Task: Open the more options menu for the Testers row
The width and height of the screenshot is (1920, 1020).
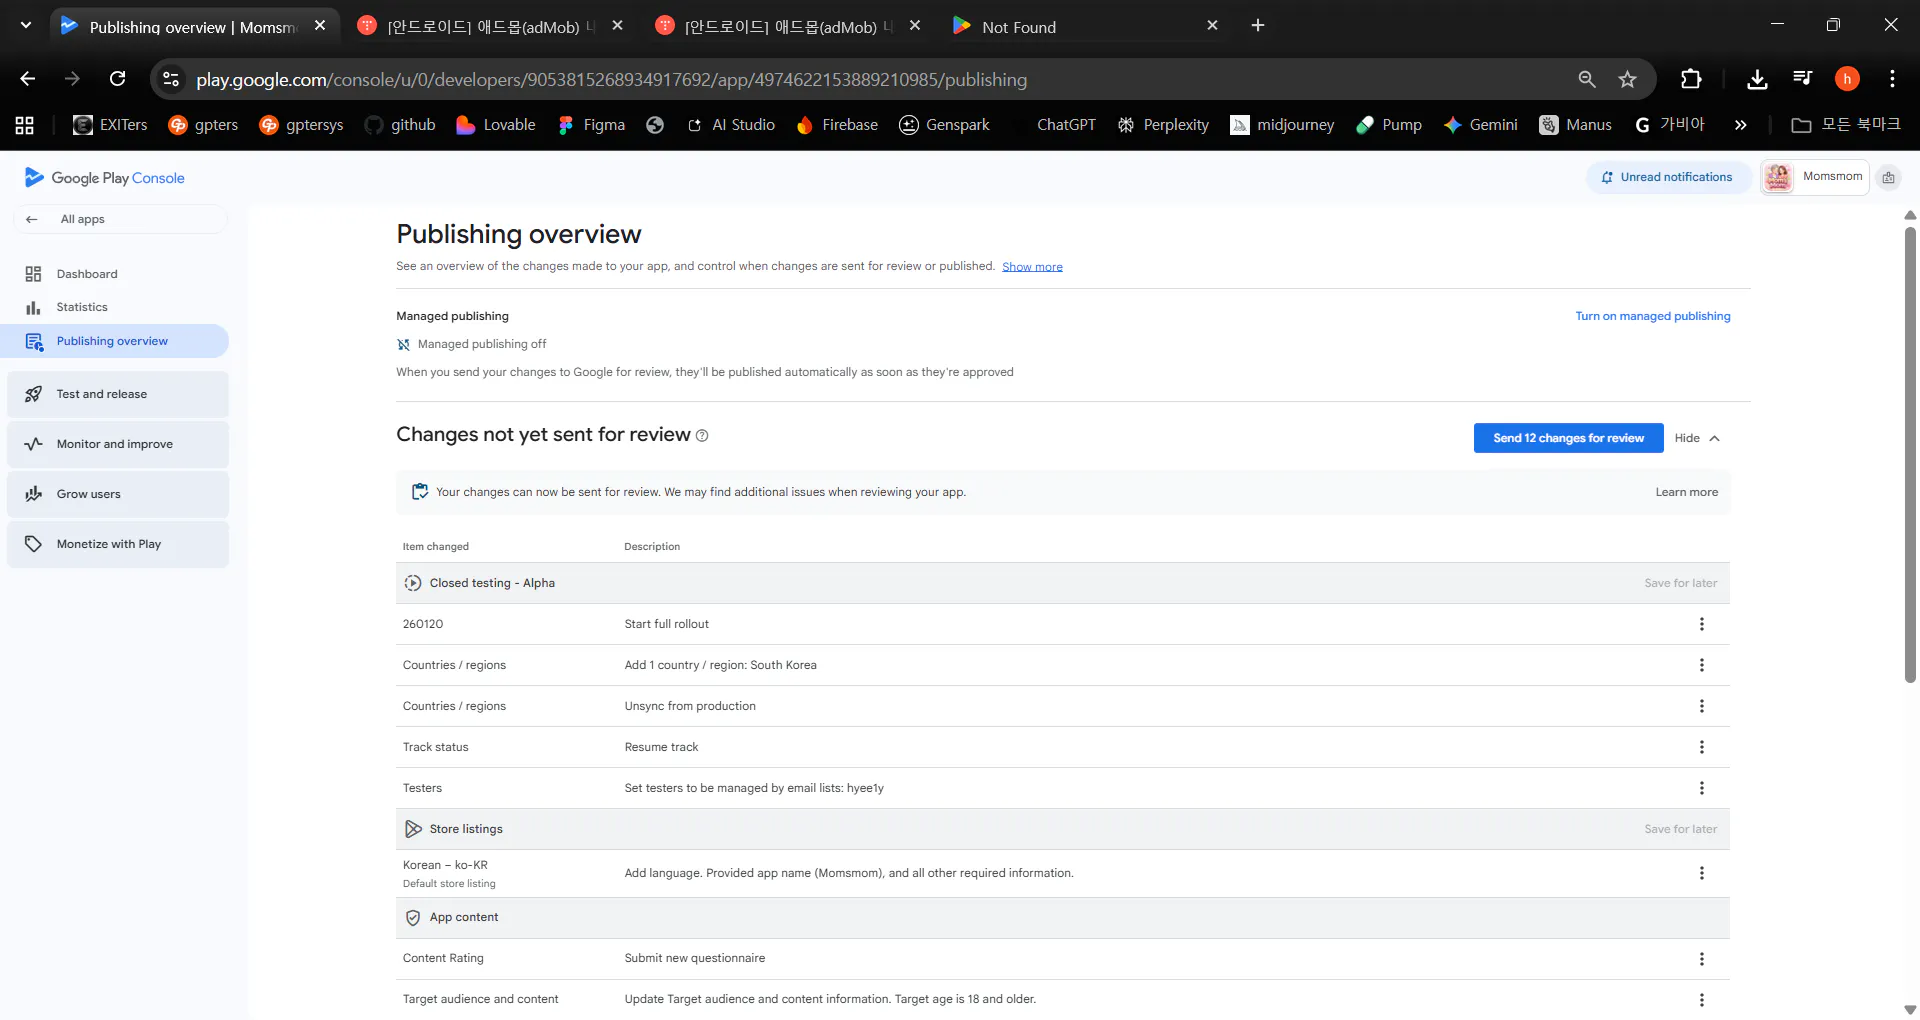Action: tap(1701, 788)
